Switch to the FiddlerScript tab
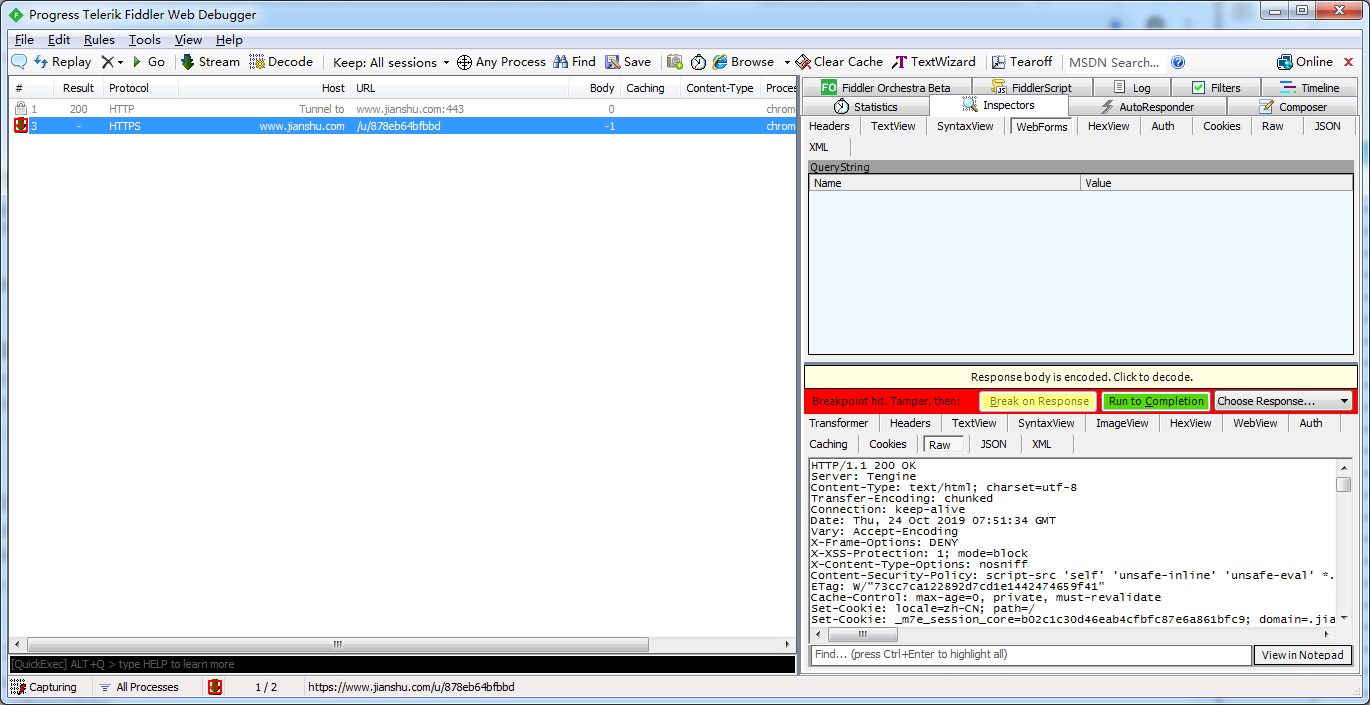Viewport: 1370px width, 705px height. pyautogui.click(x=1032, y=87)
